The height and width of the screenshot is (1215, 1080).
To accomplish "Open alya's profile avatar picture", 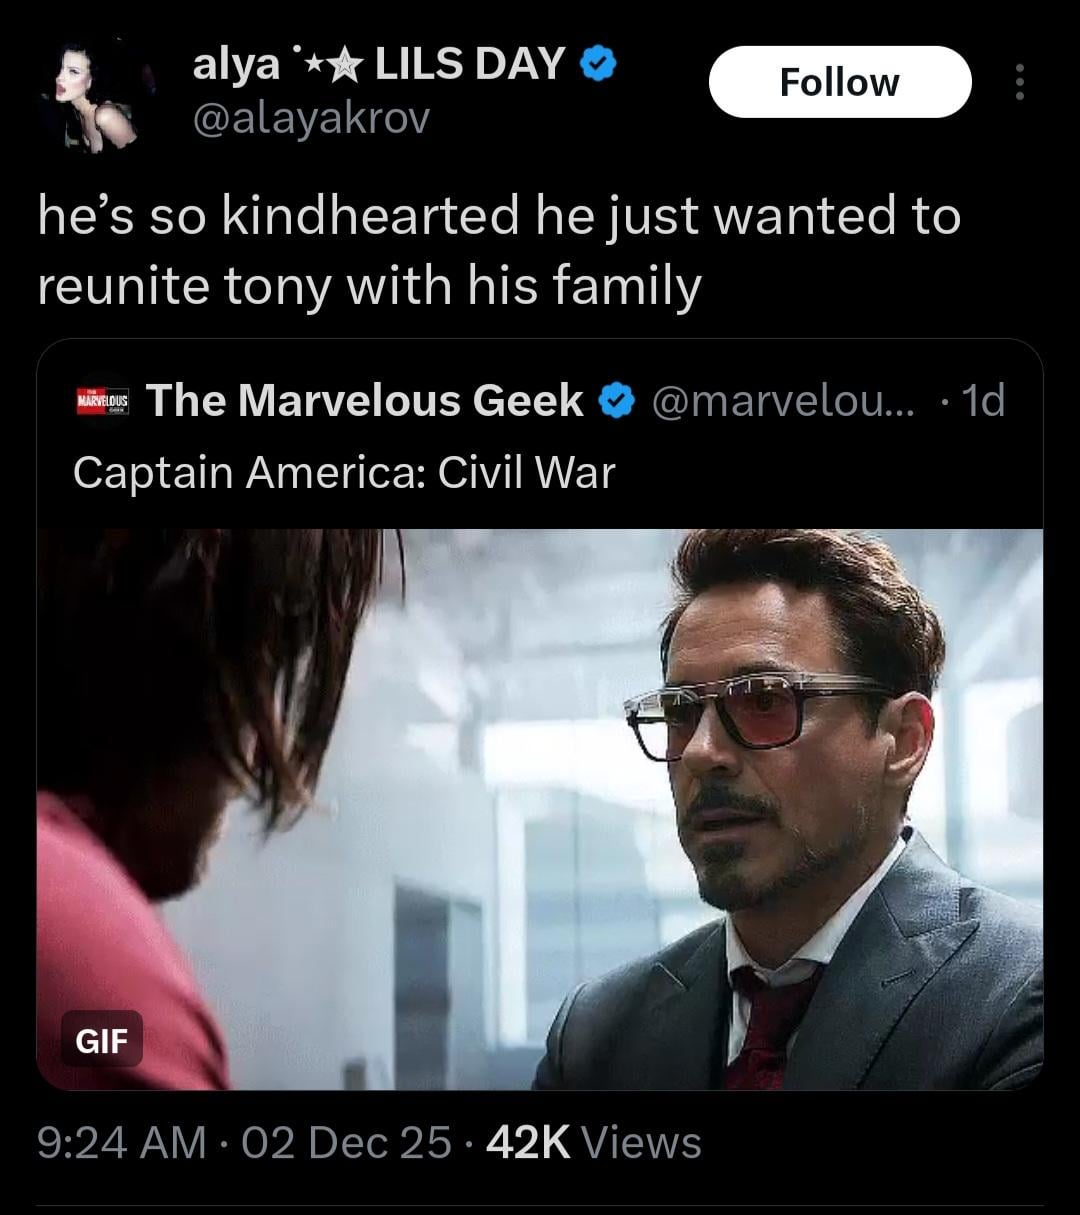I will point(99,97).
